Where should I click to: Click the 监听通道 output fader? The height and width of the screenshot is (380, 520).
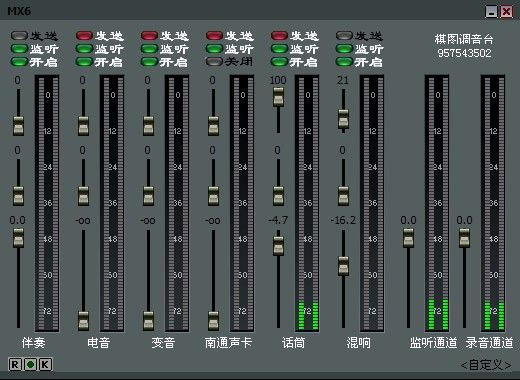(408, 238)
